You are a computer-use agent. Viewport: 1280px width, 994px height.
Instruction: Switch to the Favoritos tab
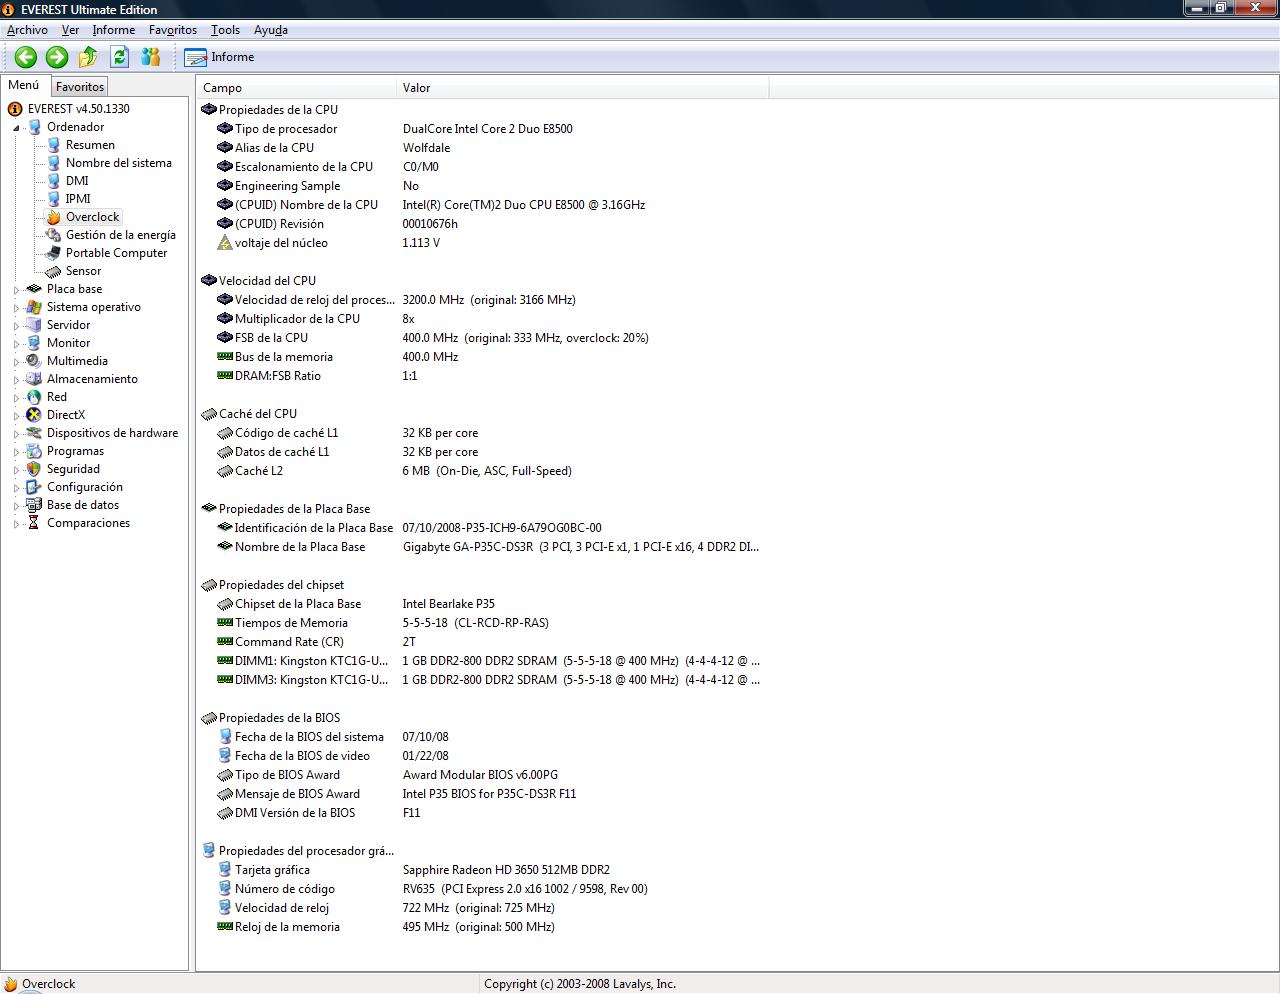coord(80,87)
